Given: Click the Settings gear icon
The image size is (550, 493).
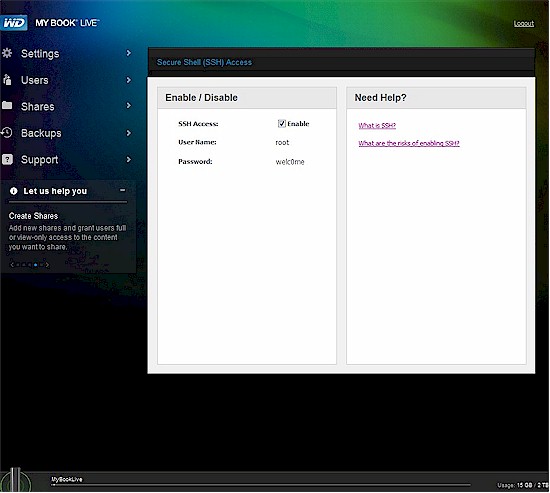Looking at the screenshot, I should pyautogui.click(x=7, y=53).
